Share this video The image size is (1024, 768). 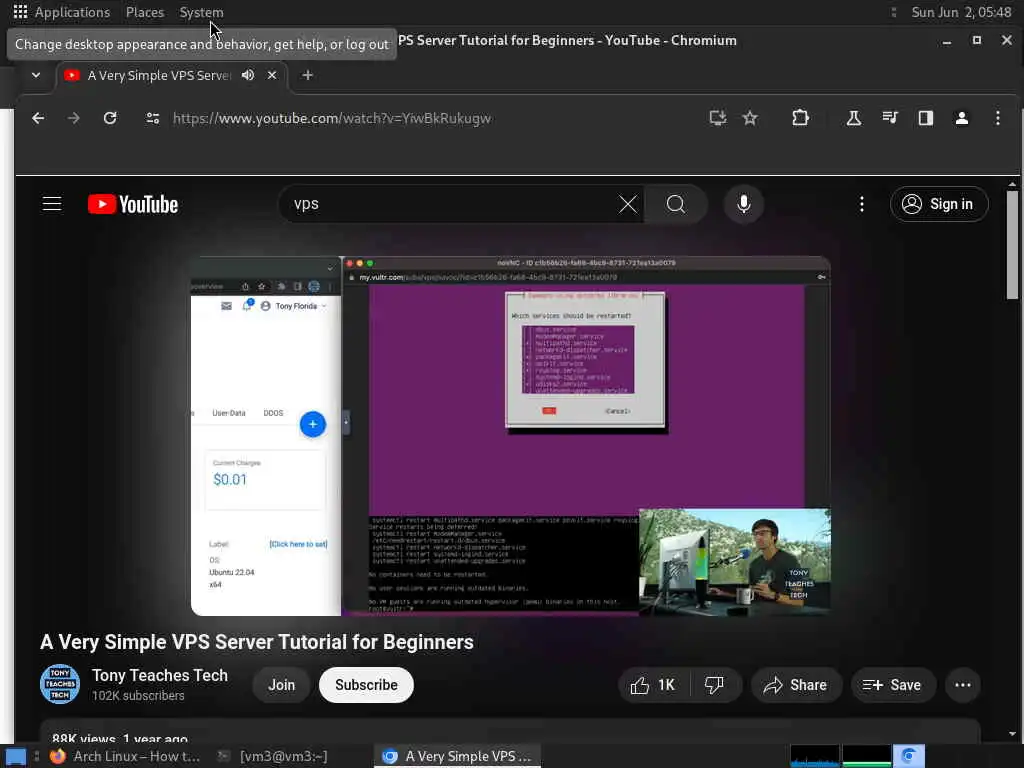796,685
